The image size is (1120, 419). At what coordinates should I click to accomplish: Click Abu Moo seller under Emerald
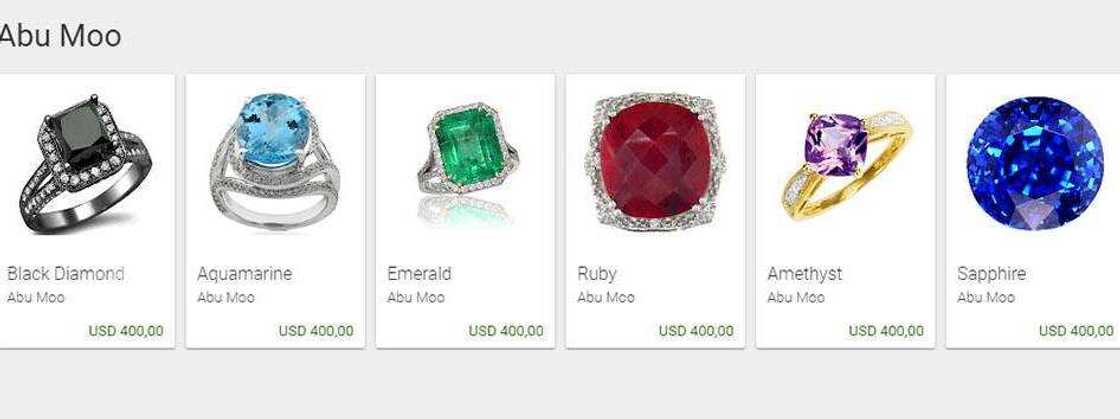[416, 298]
